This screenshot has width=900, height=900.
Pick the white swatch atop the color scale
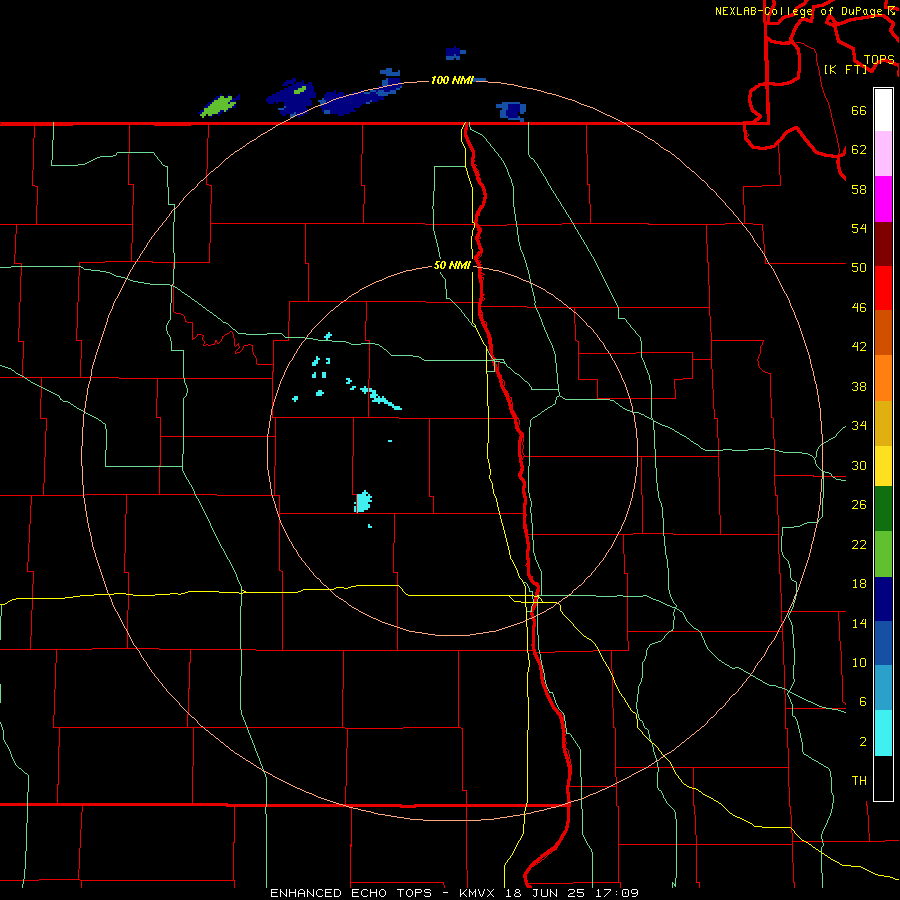point(883,110)
